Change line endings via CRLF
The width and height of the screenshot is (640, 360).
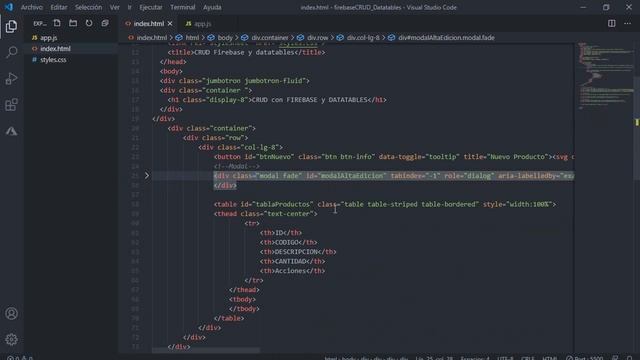(527, 358)
